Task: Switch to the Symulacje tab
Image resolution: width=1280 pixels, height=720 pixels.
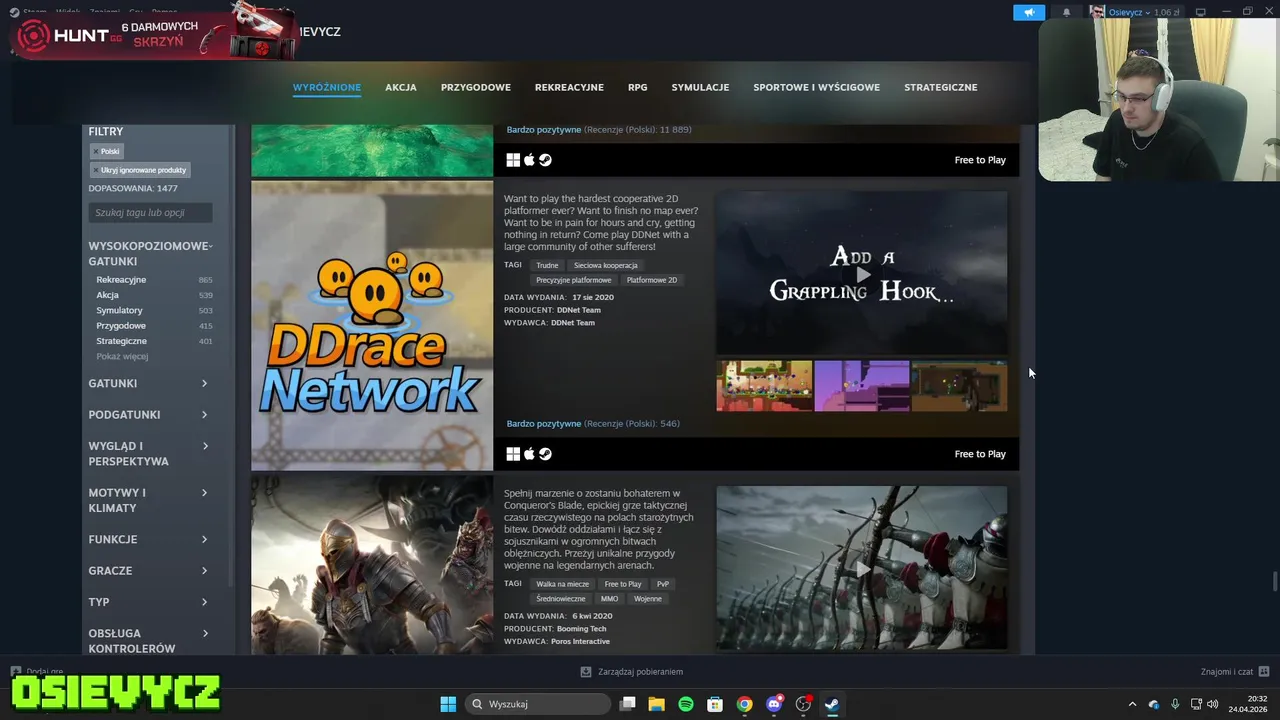Action: pyautogui.click(x=700, y=87)
